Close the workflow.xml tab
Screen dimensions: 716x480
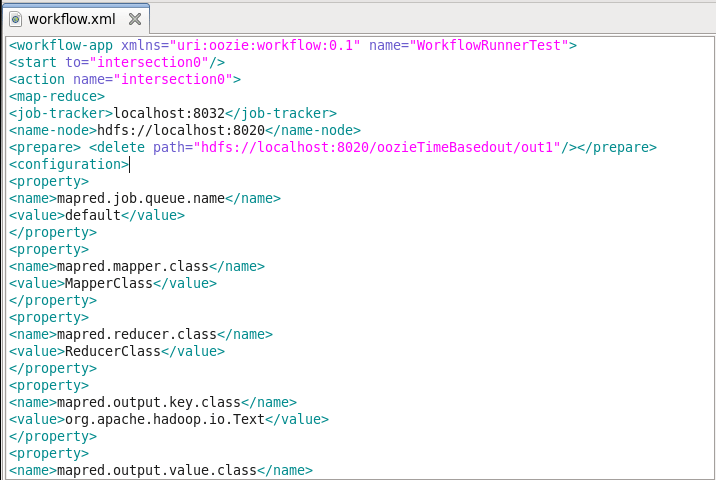tap(135, 19)
